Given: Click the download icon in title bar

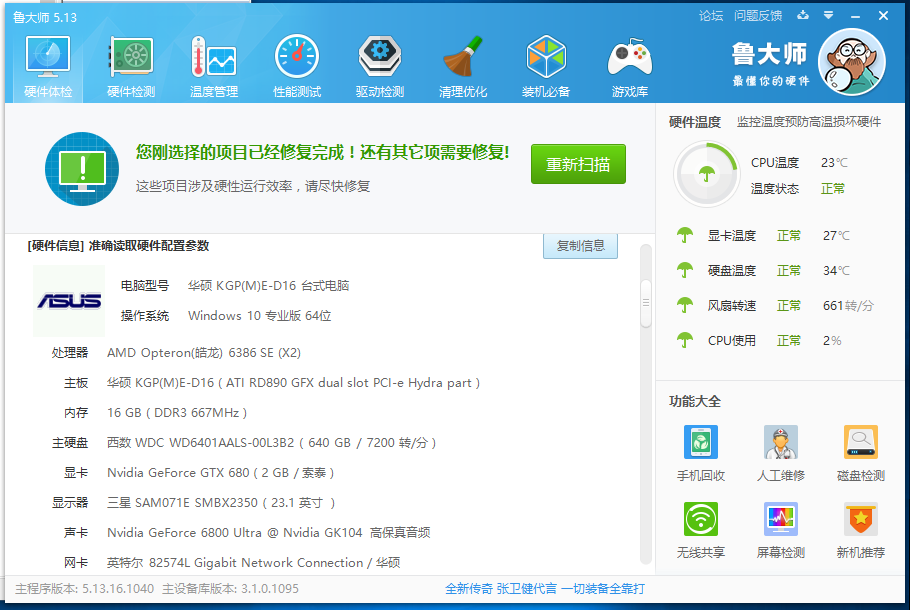Looking at the screenshot, I should tap(803, 15).
